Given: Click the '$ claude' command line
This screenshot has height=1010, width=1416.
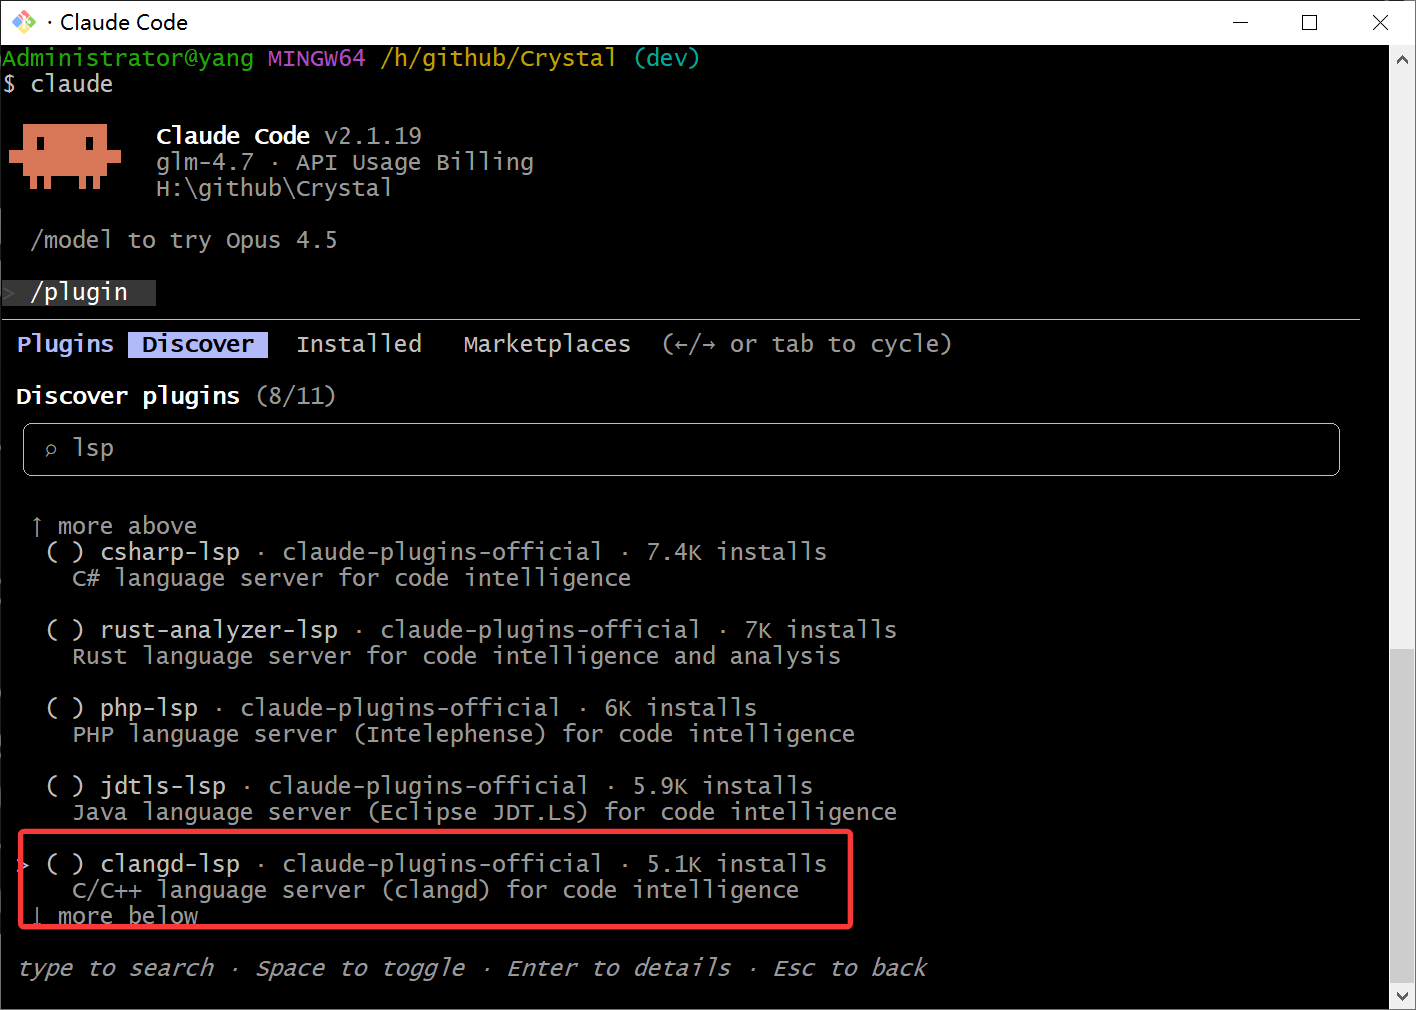Looking at the screenshot, I should click(58, 84).
